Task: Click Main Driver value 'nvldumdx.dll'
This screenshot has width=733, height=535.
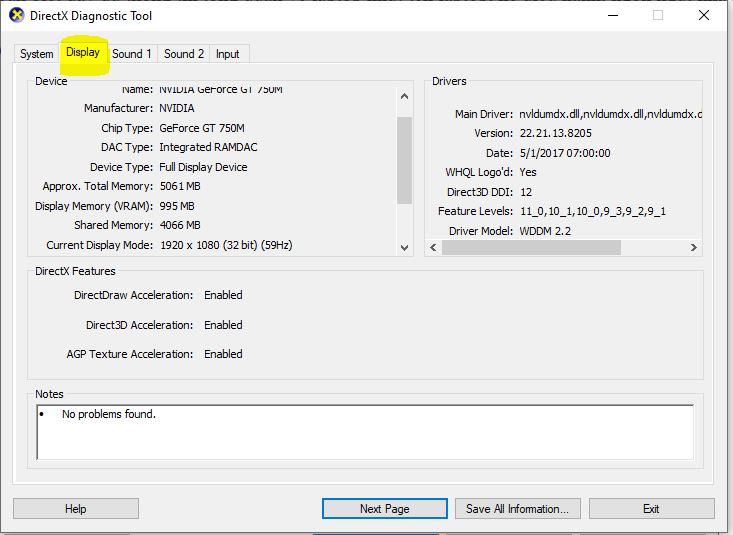Action: (550, 114)
